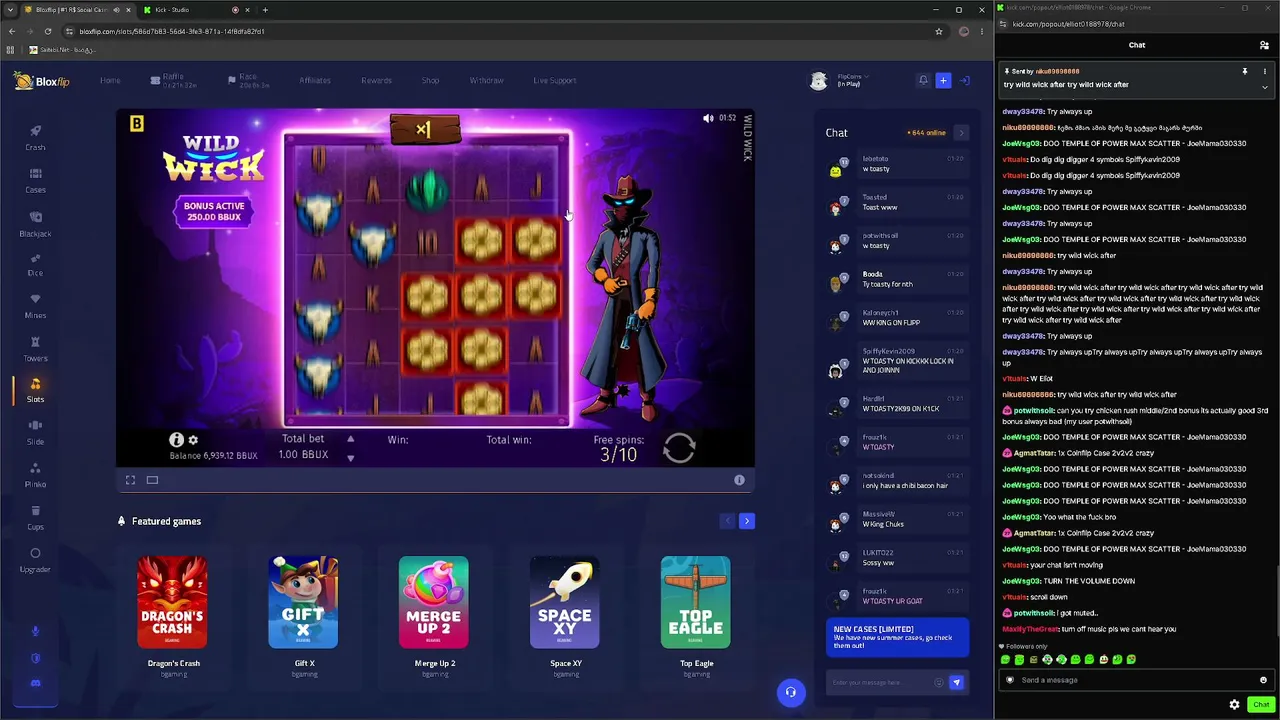This screenshot has height=720, width=1280.
Task: Open Kick chat user list icon
Action: [1264, 45]
